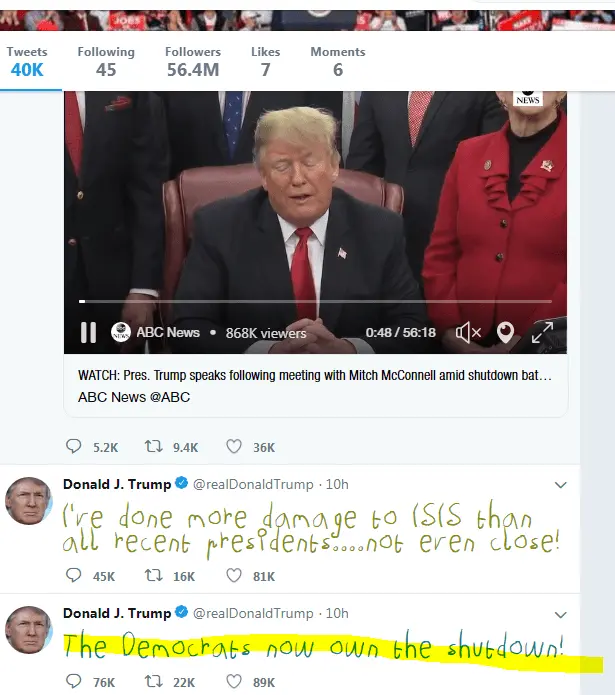
Task: Click the video progress bar
Action: [x=315, y=301]
